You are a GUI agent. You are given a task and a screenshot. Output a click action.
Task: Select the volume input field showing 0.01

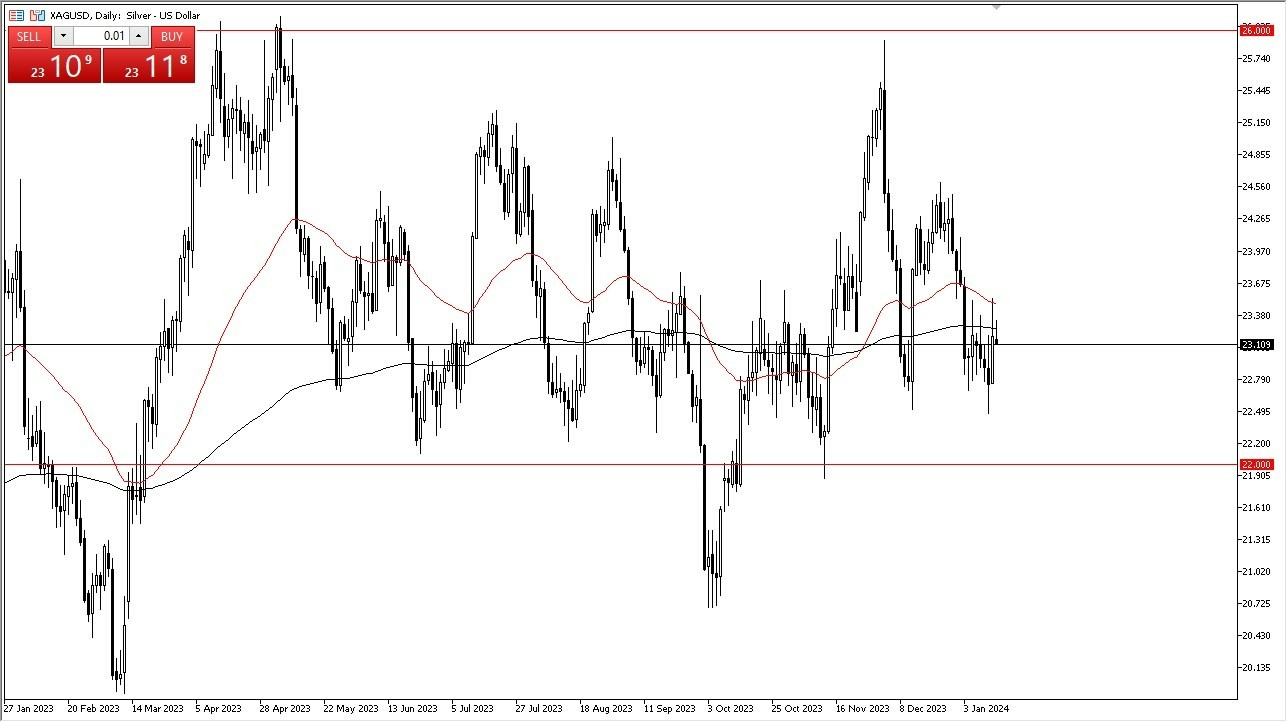click(100, 36)
